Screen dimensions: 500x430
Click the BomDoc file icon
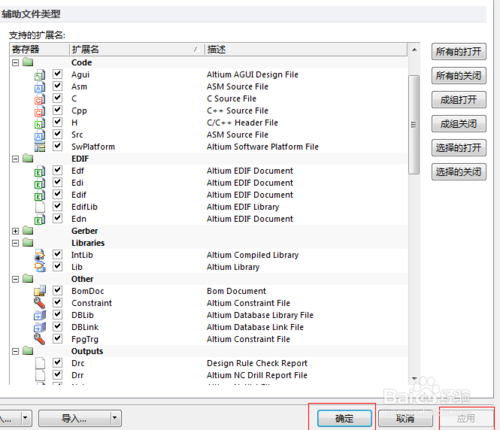(x=40, y=291)
